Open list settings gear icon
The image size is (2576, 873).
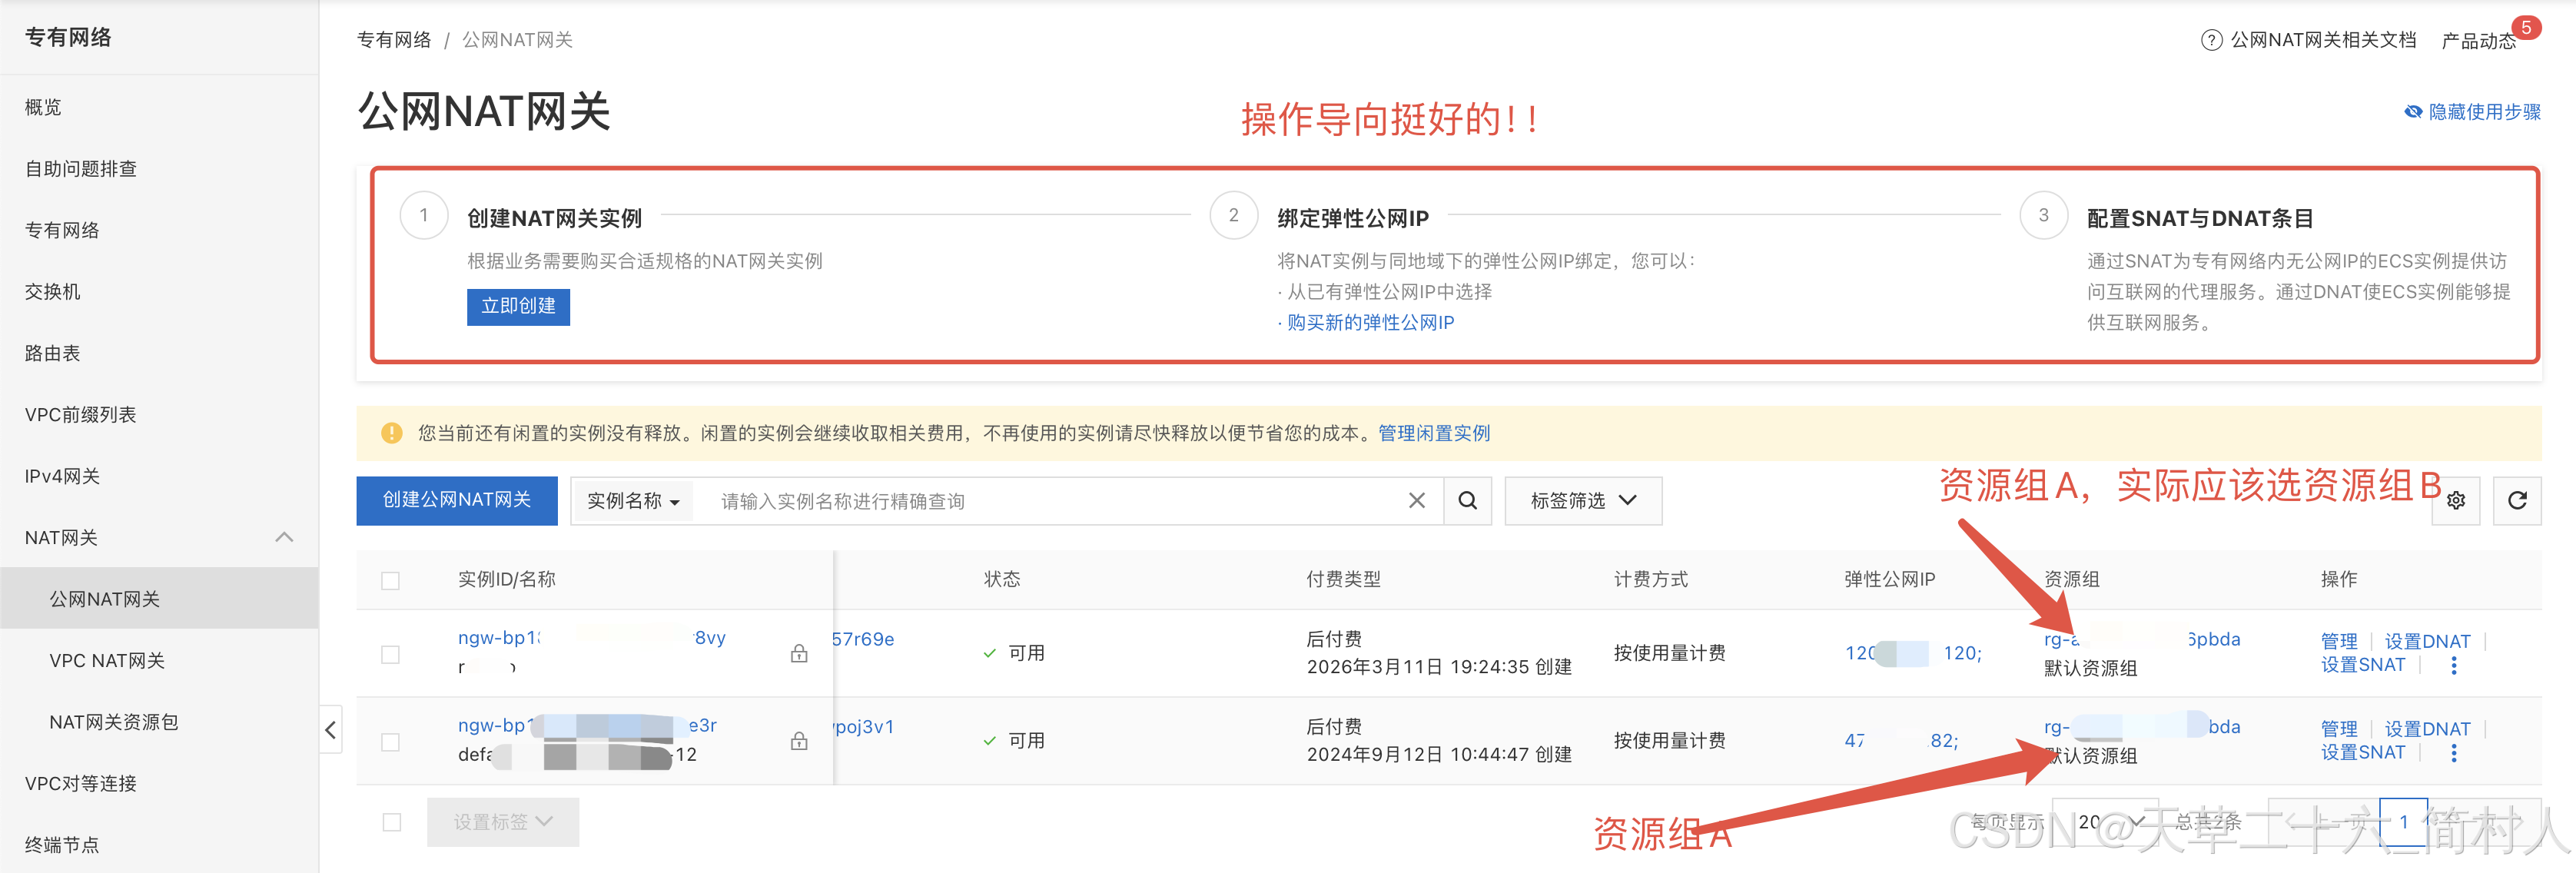[x=2456, y=501]
